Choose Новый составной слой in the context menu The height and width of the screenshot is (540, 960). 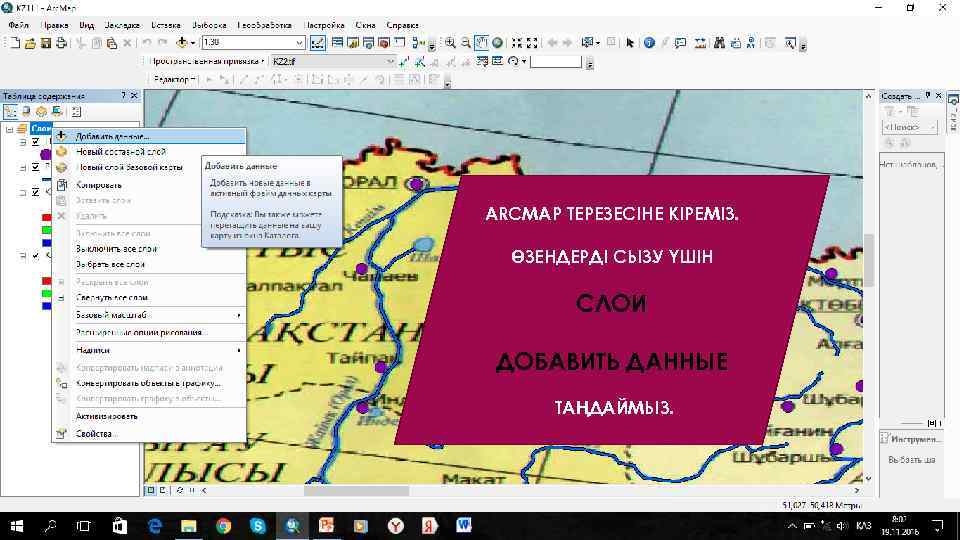coord(149,151)
